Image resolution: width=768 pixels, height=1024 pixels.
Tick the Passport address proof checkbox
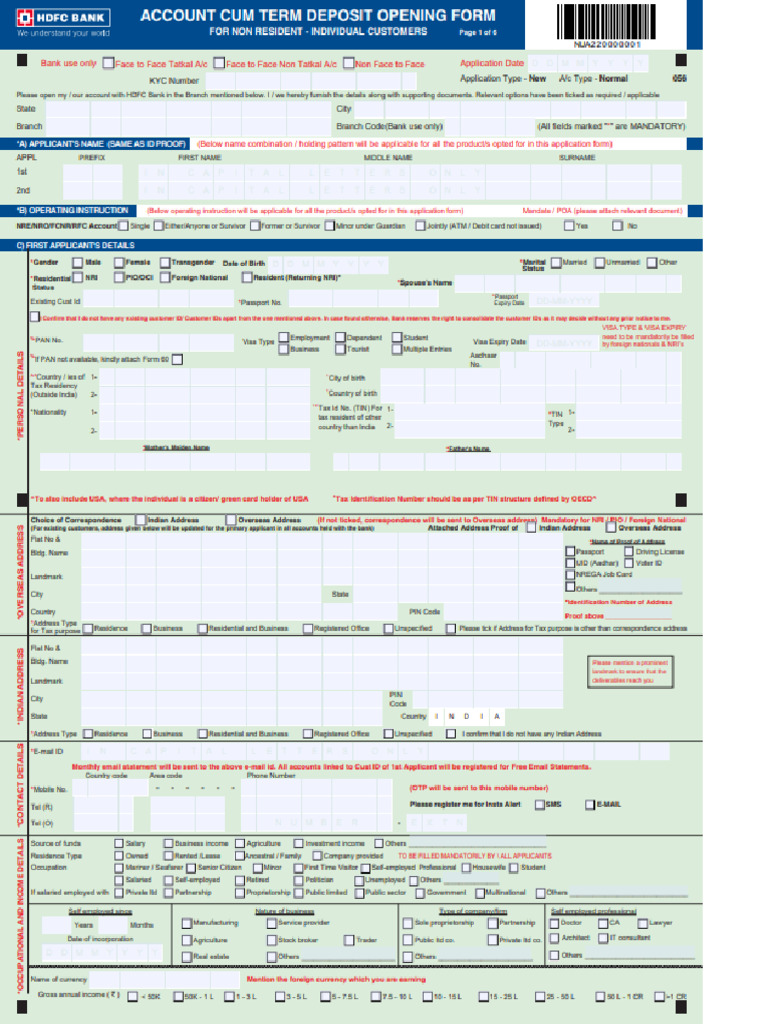[x=570, y=552]
